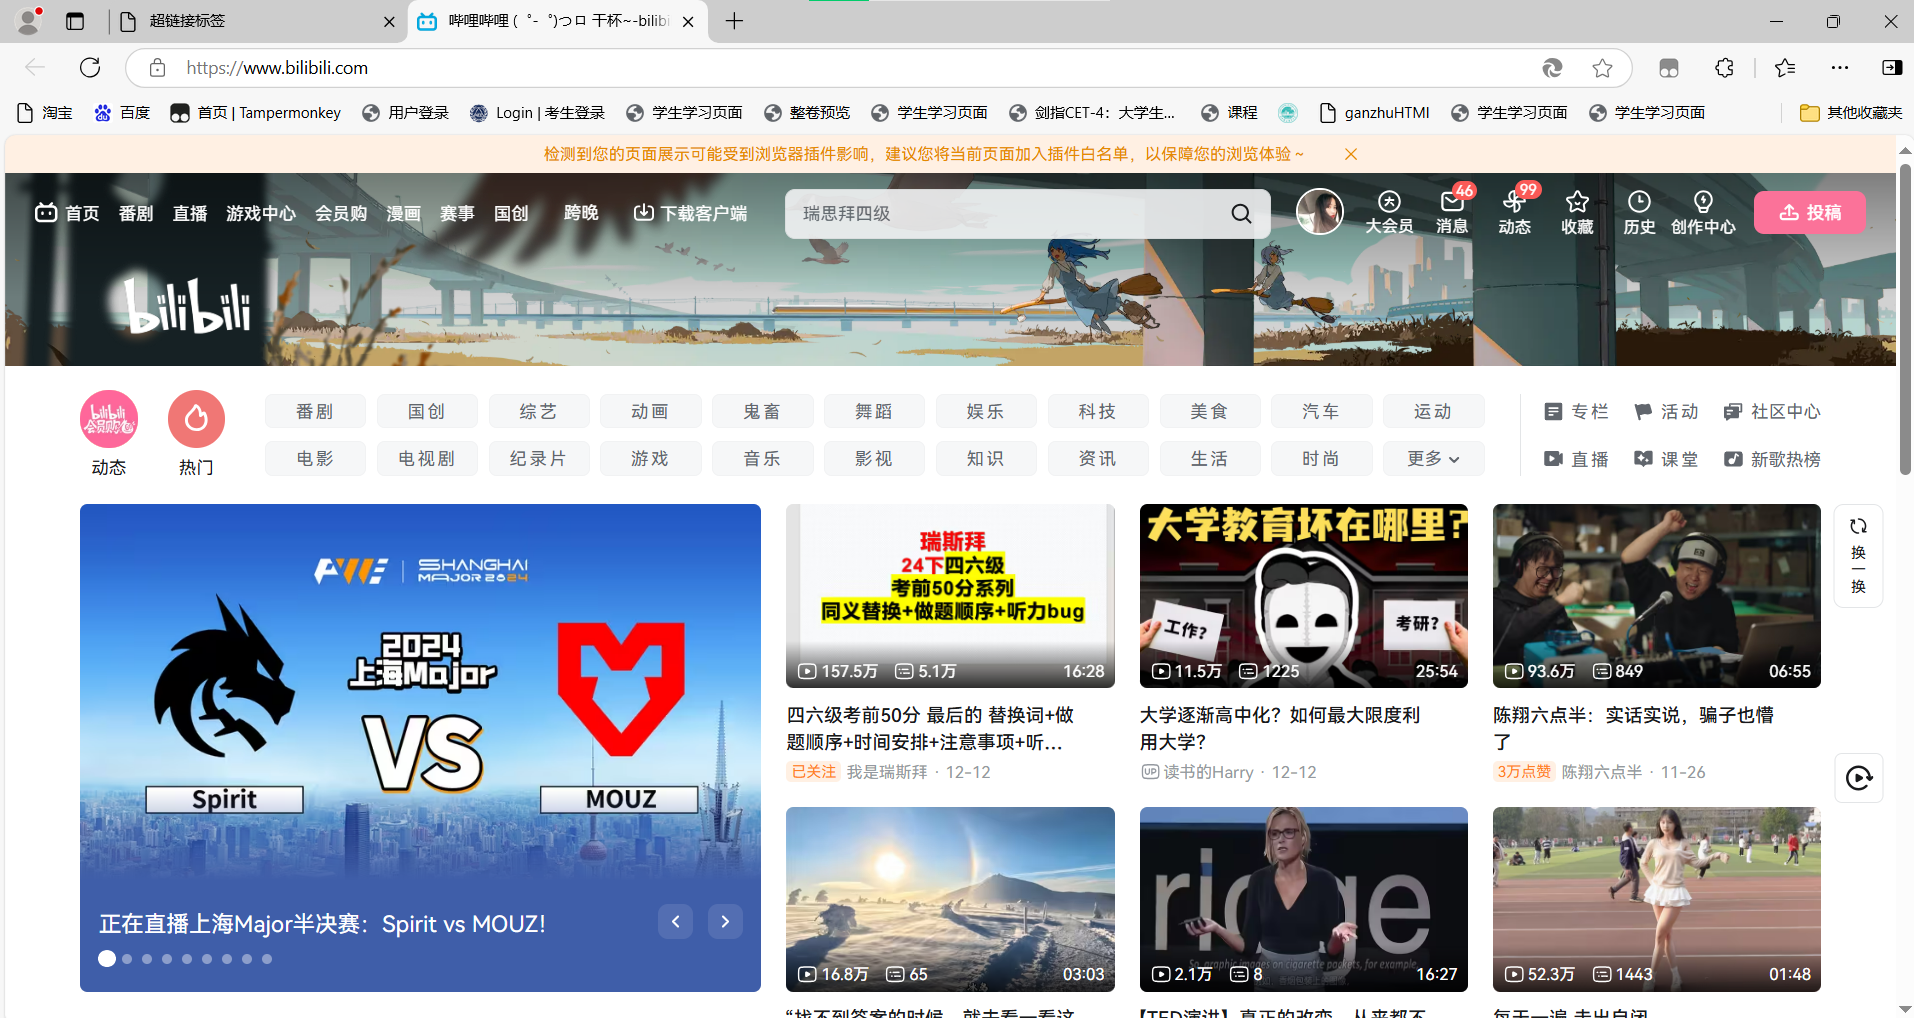View site information lock icon
The image size is (1914, 1018).
coord(157,67)
